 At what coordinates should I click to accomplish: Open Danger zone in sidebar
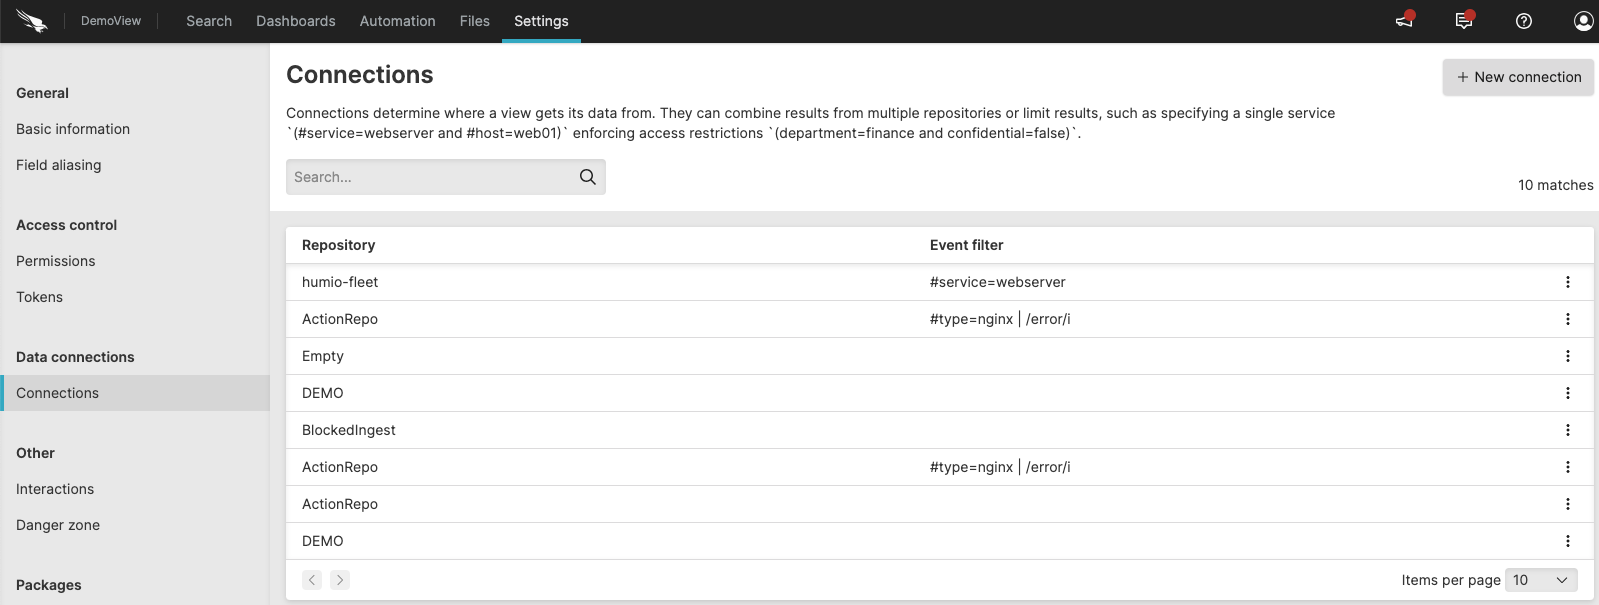click(x=58, y=525)
